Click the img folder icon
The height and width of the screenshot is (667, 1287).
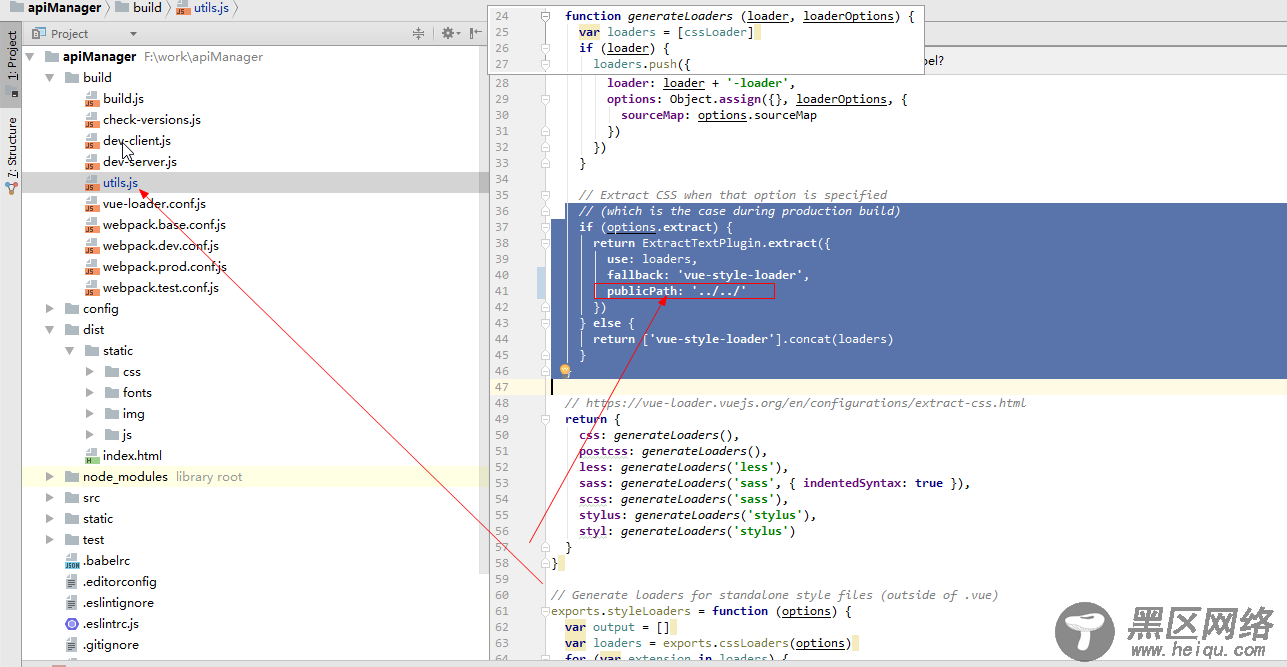coord(111,414)
